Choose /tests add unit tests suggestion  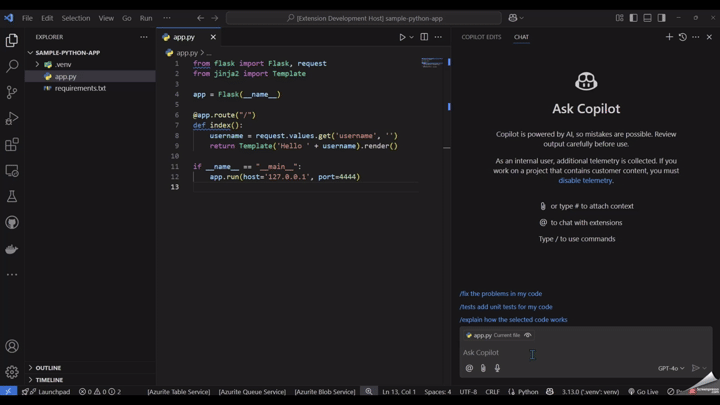point(506,307)
